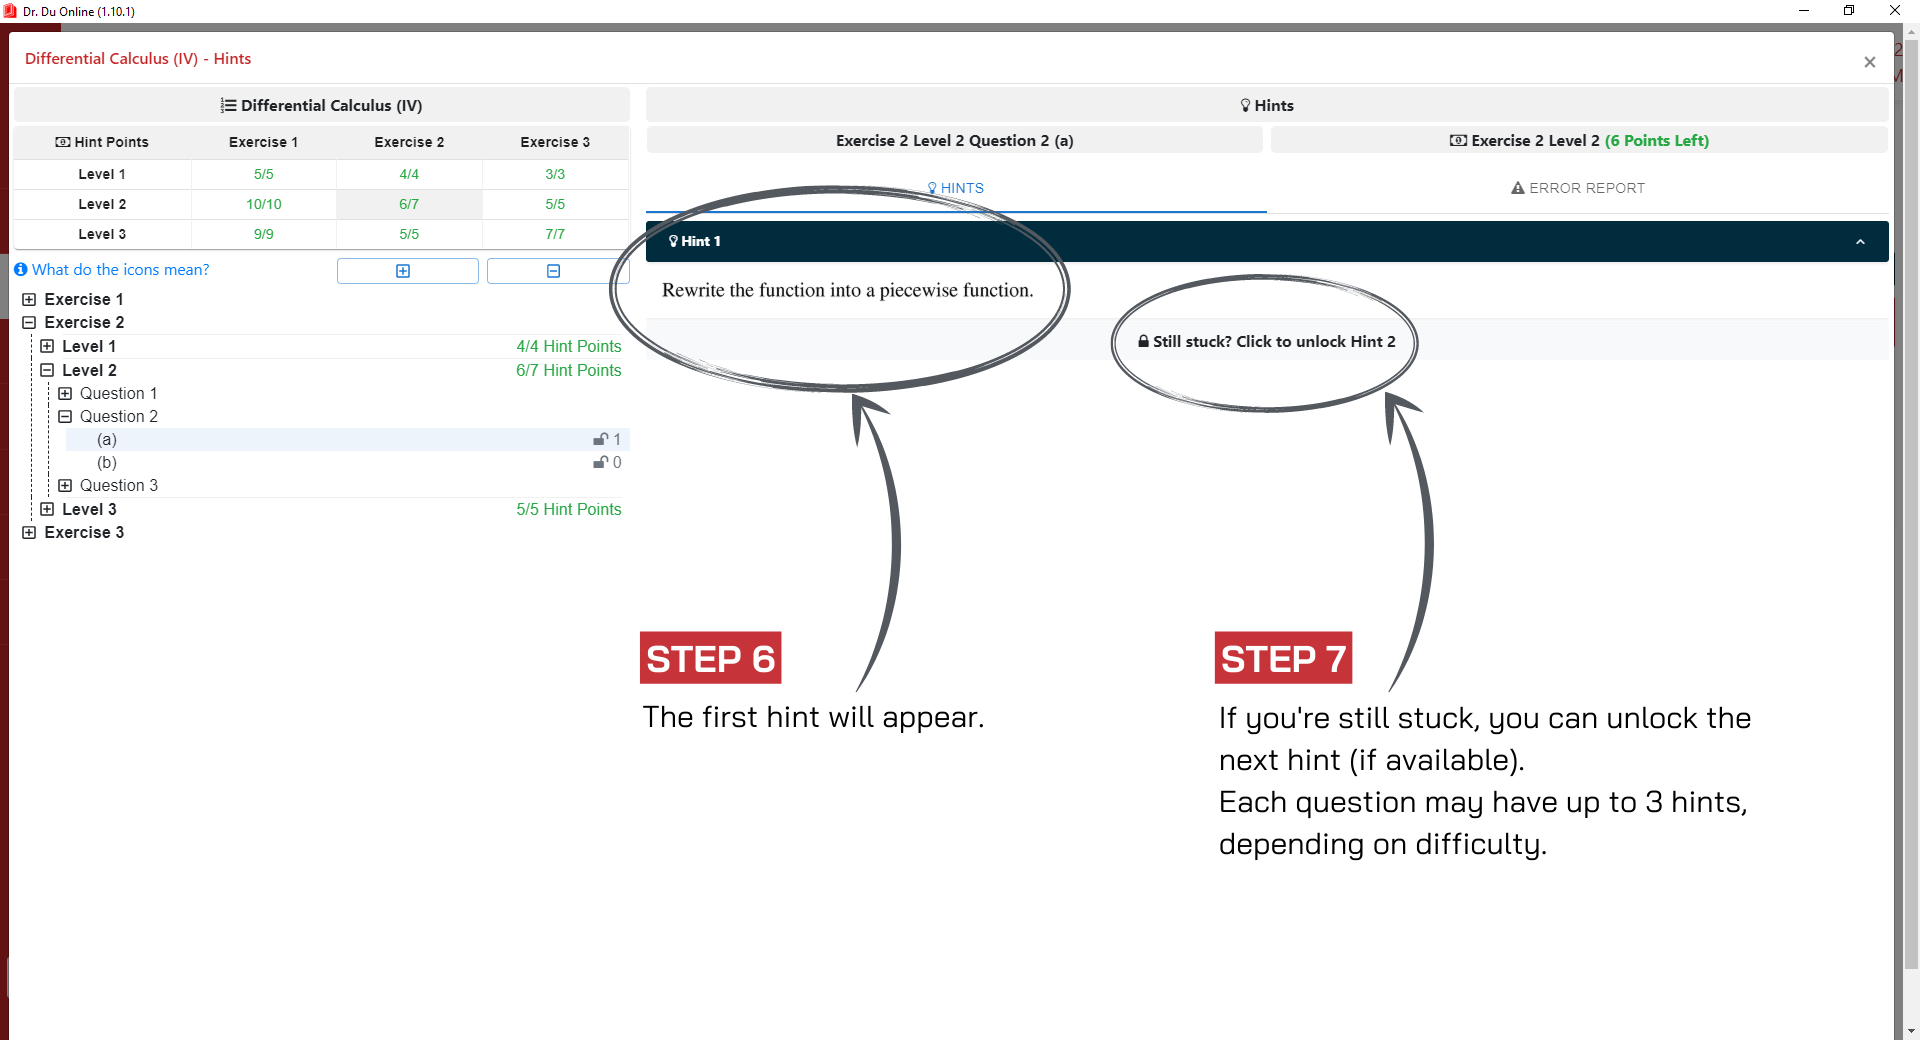Screen dimensions: 1920x1040
Task: Open 'What do the icons mean?' link
Action: tap(120, 270)
